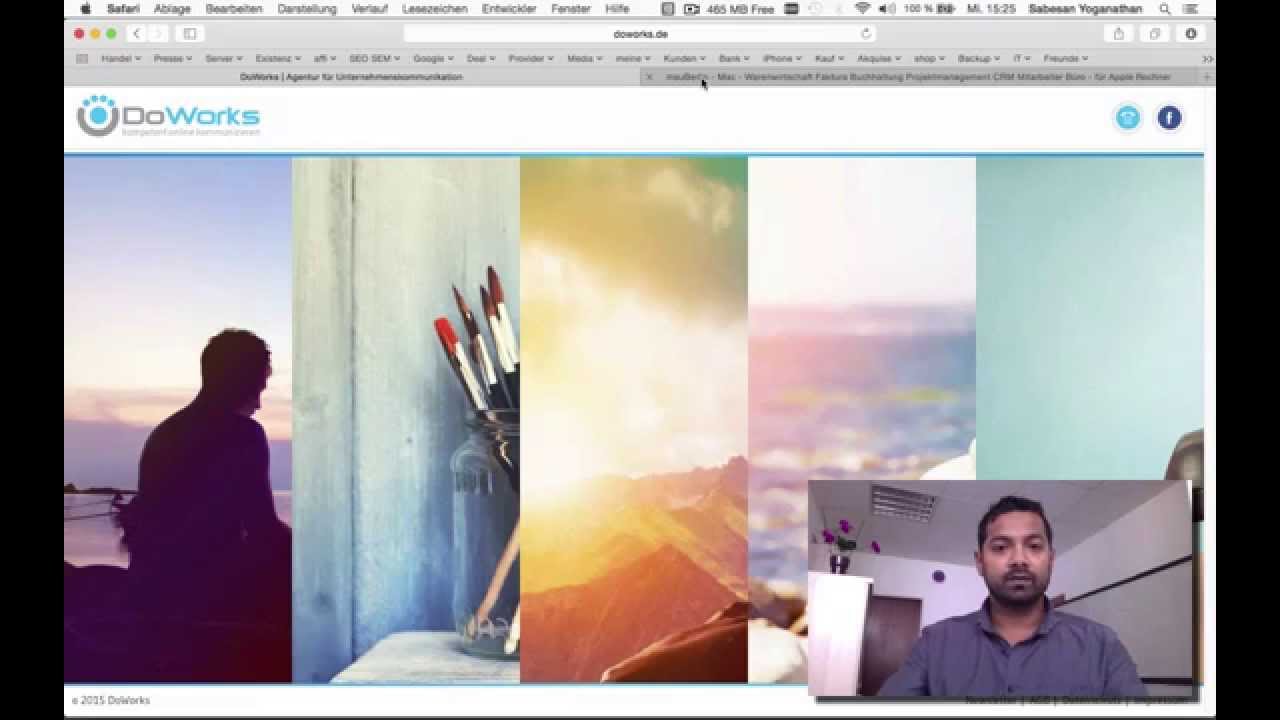Open the Kunden bookmarks folder
Viewport: 1280px width, 720px height.
point(684,59)
